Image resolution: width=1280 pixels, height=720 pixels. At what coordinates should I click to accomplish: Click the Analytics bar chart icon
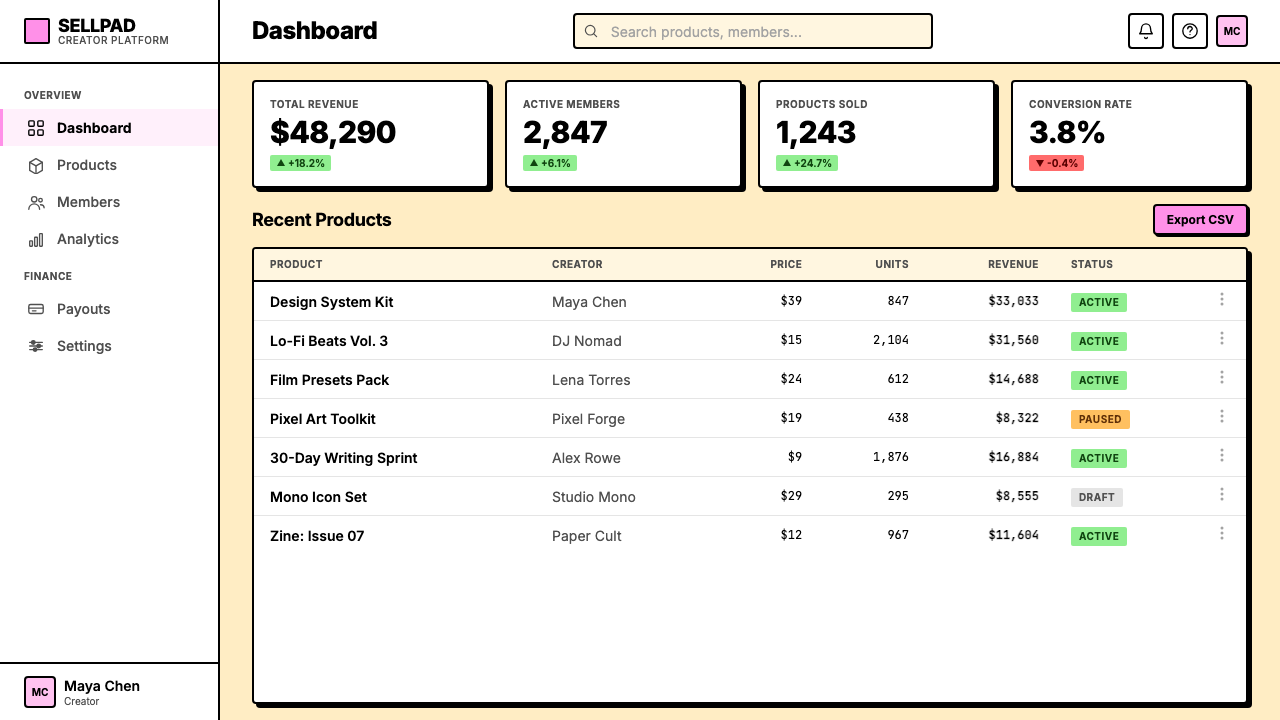point(36,239)
